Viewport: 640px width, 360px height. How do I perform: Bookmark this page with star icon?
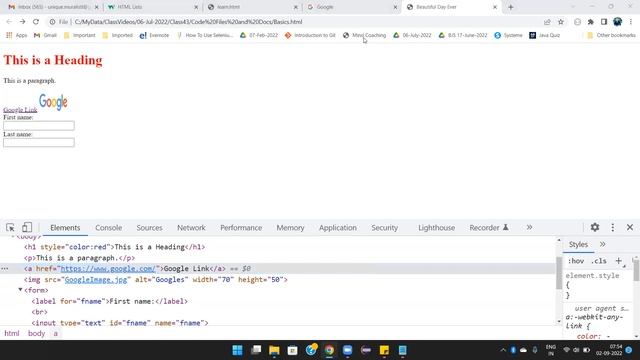(561, 22)
